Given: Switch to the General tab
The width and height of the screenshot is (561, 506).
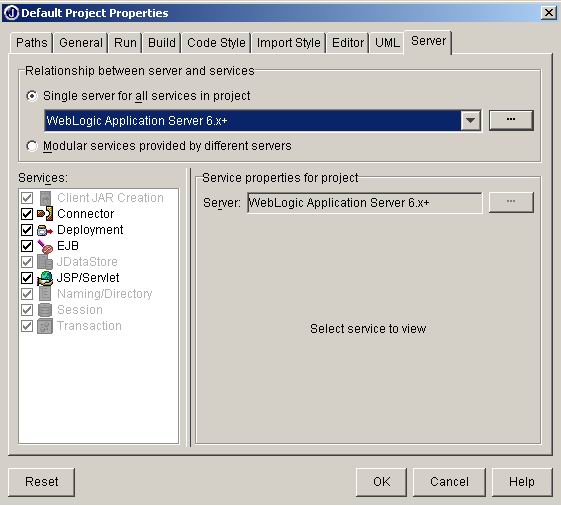Looking at the screenshot, I should click(81, 43).
